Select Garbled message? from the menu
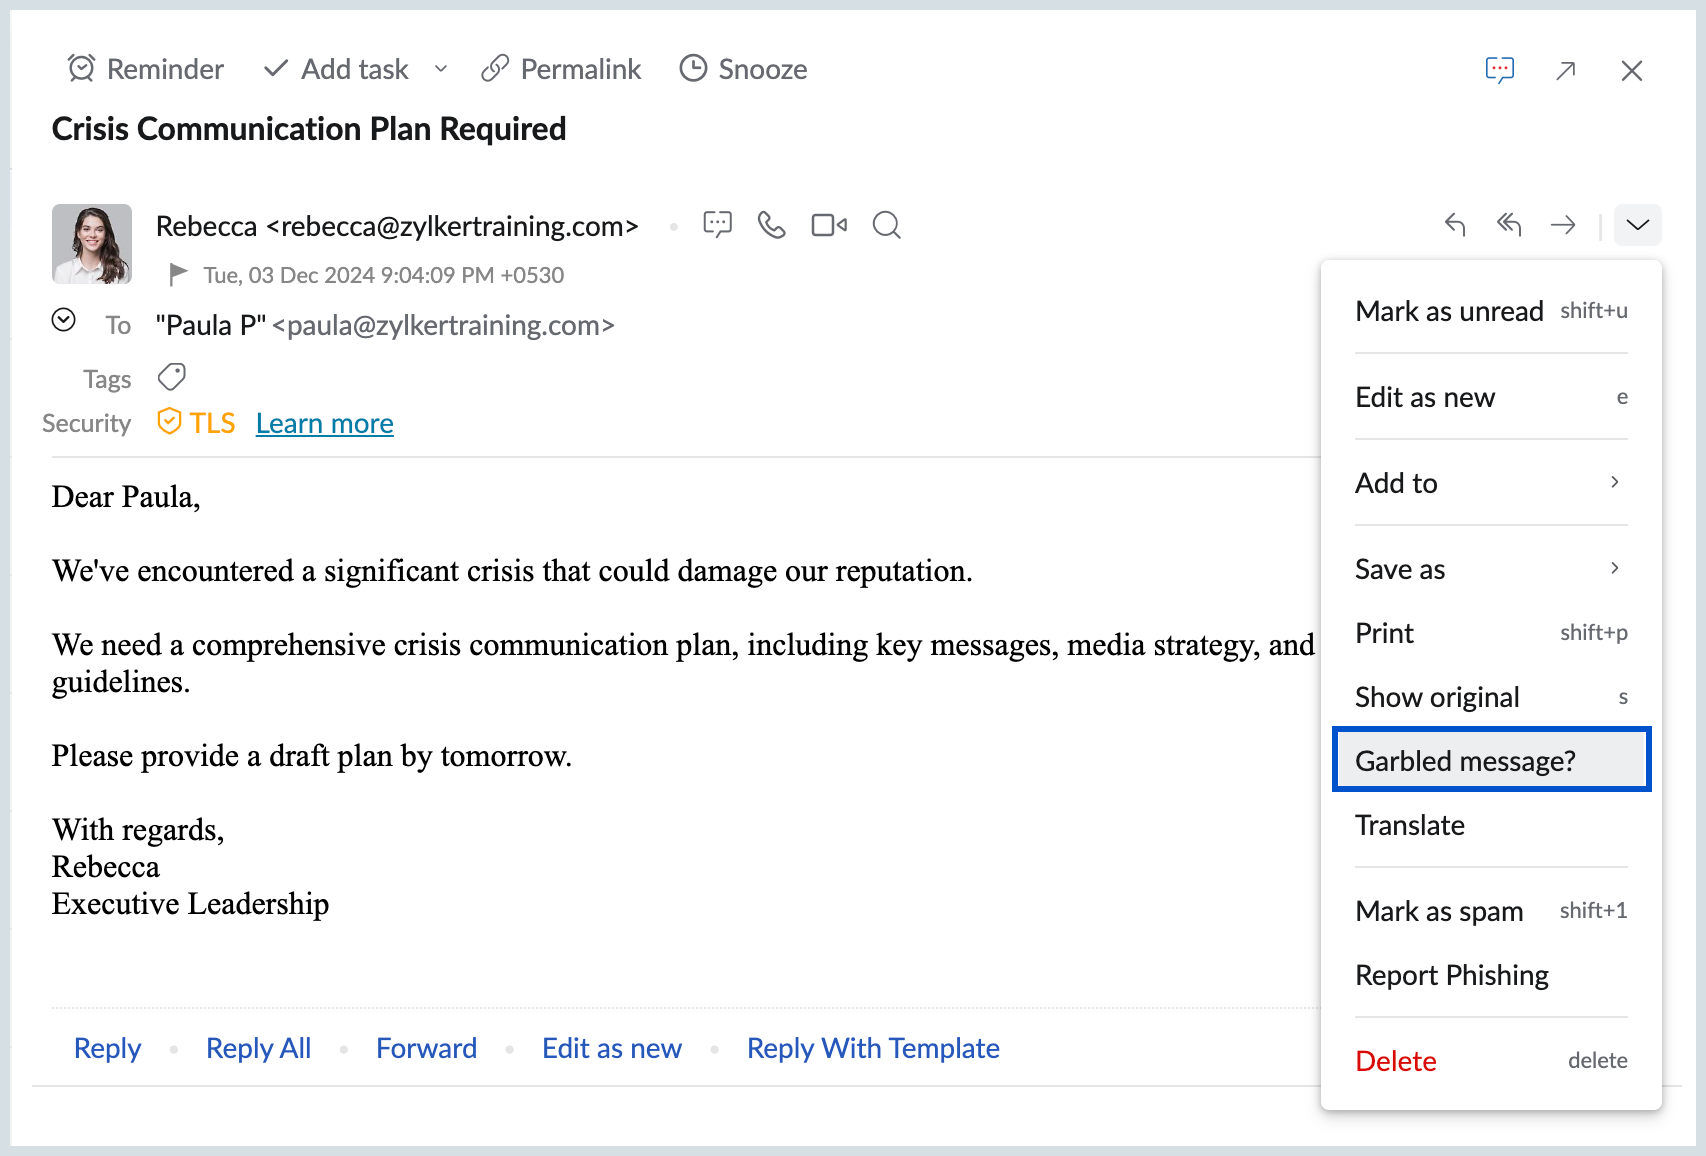1706x1156 pixels. tap(1490, 761)
